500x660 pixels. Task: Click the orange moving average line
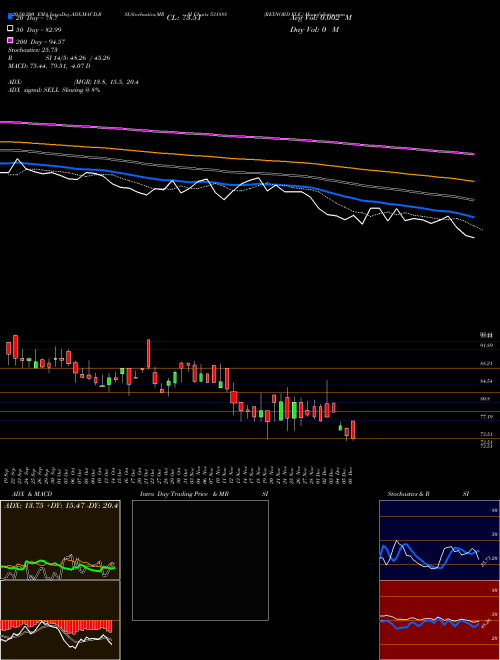[x=237, y=159]
